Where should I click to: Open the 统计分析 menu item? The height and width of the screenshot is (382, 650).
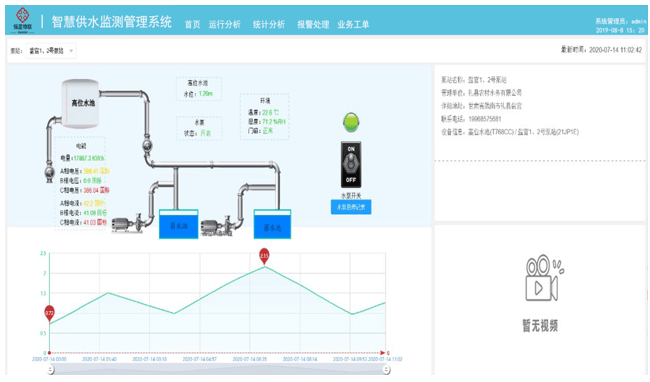click(269, 24)
